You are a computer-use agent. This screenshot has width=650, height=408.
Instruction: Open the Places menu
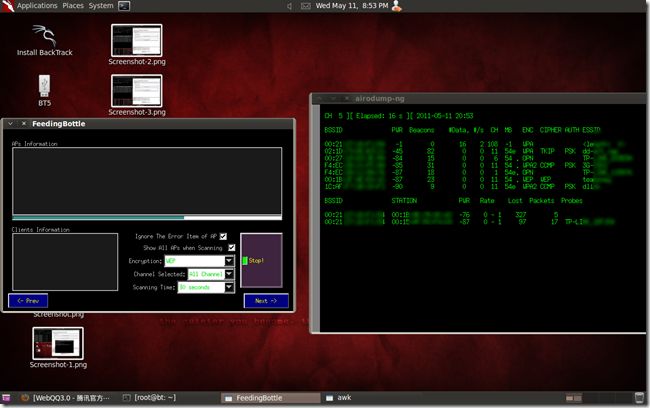pyautogui.click(x=73, y=6)
